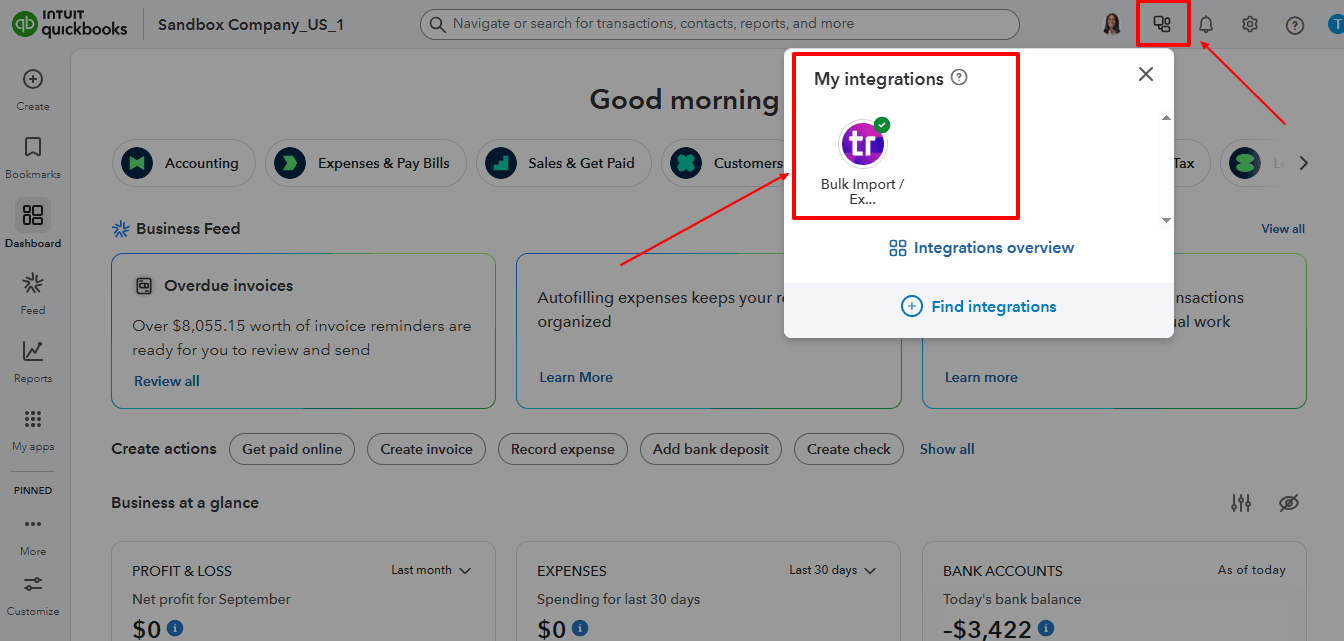Select the Expenses & Pay Bills tab

coord(366,162)
